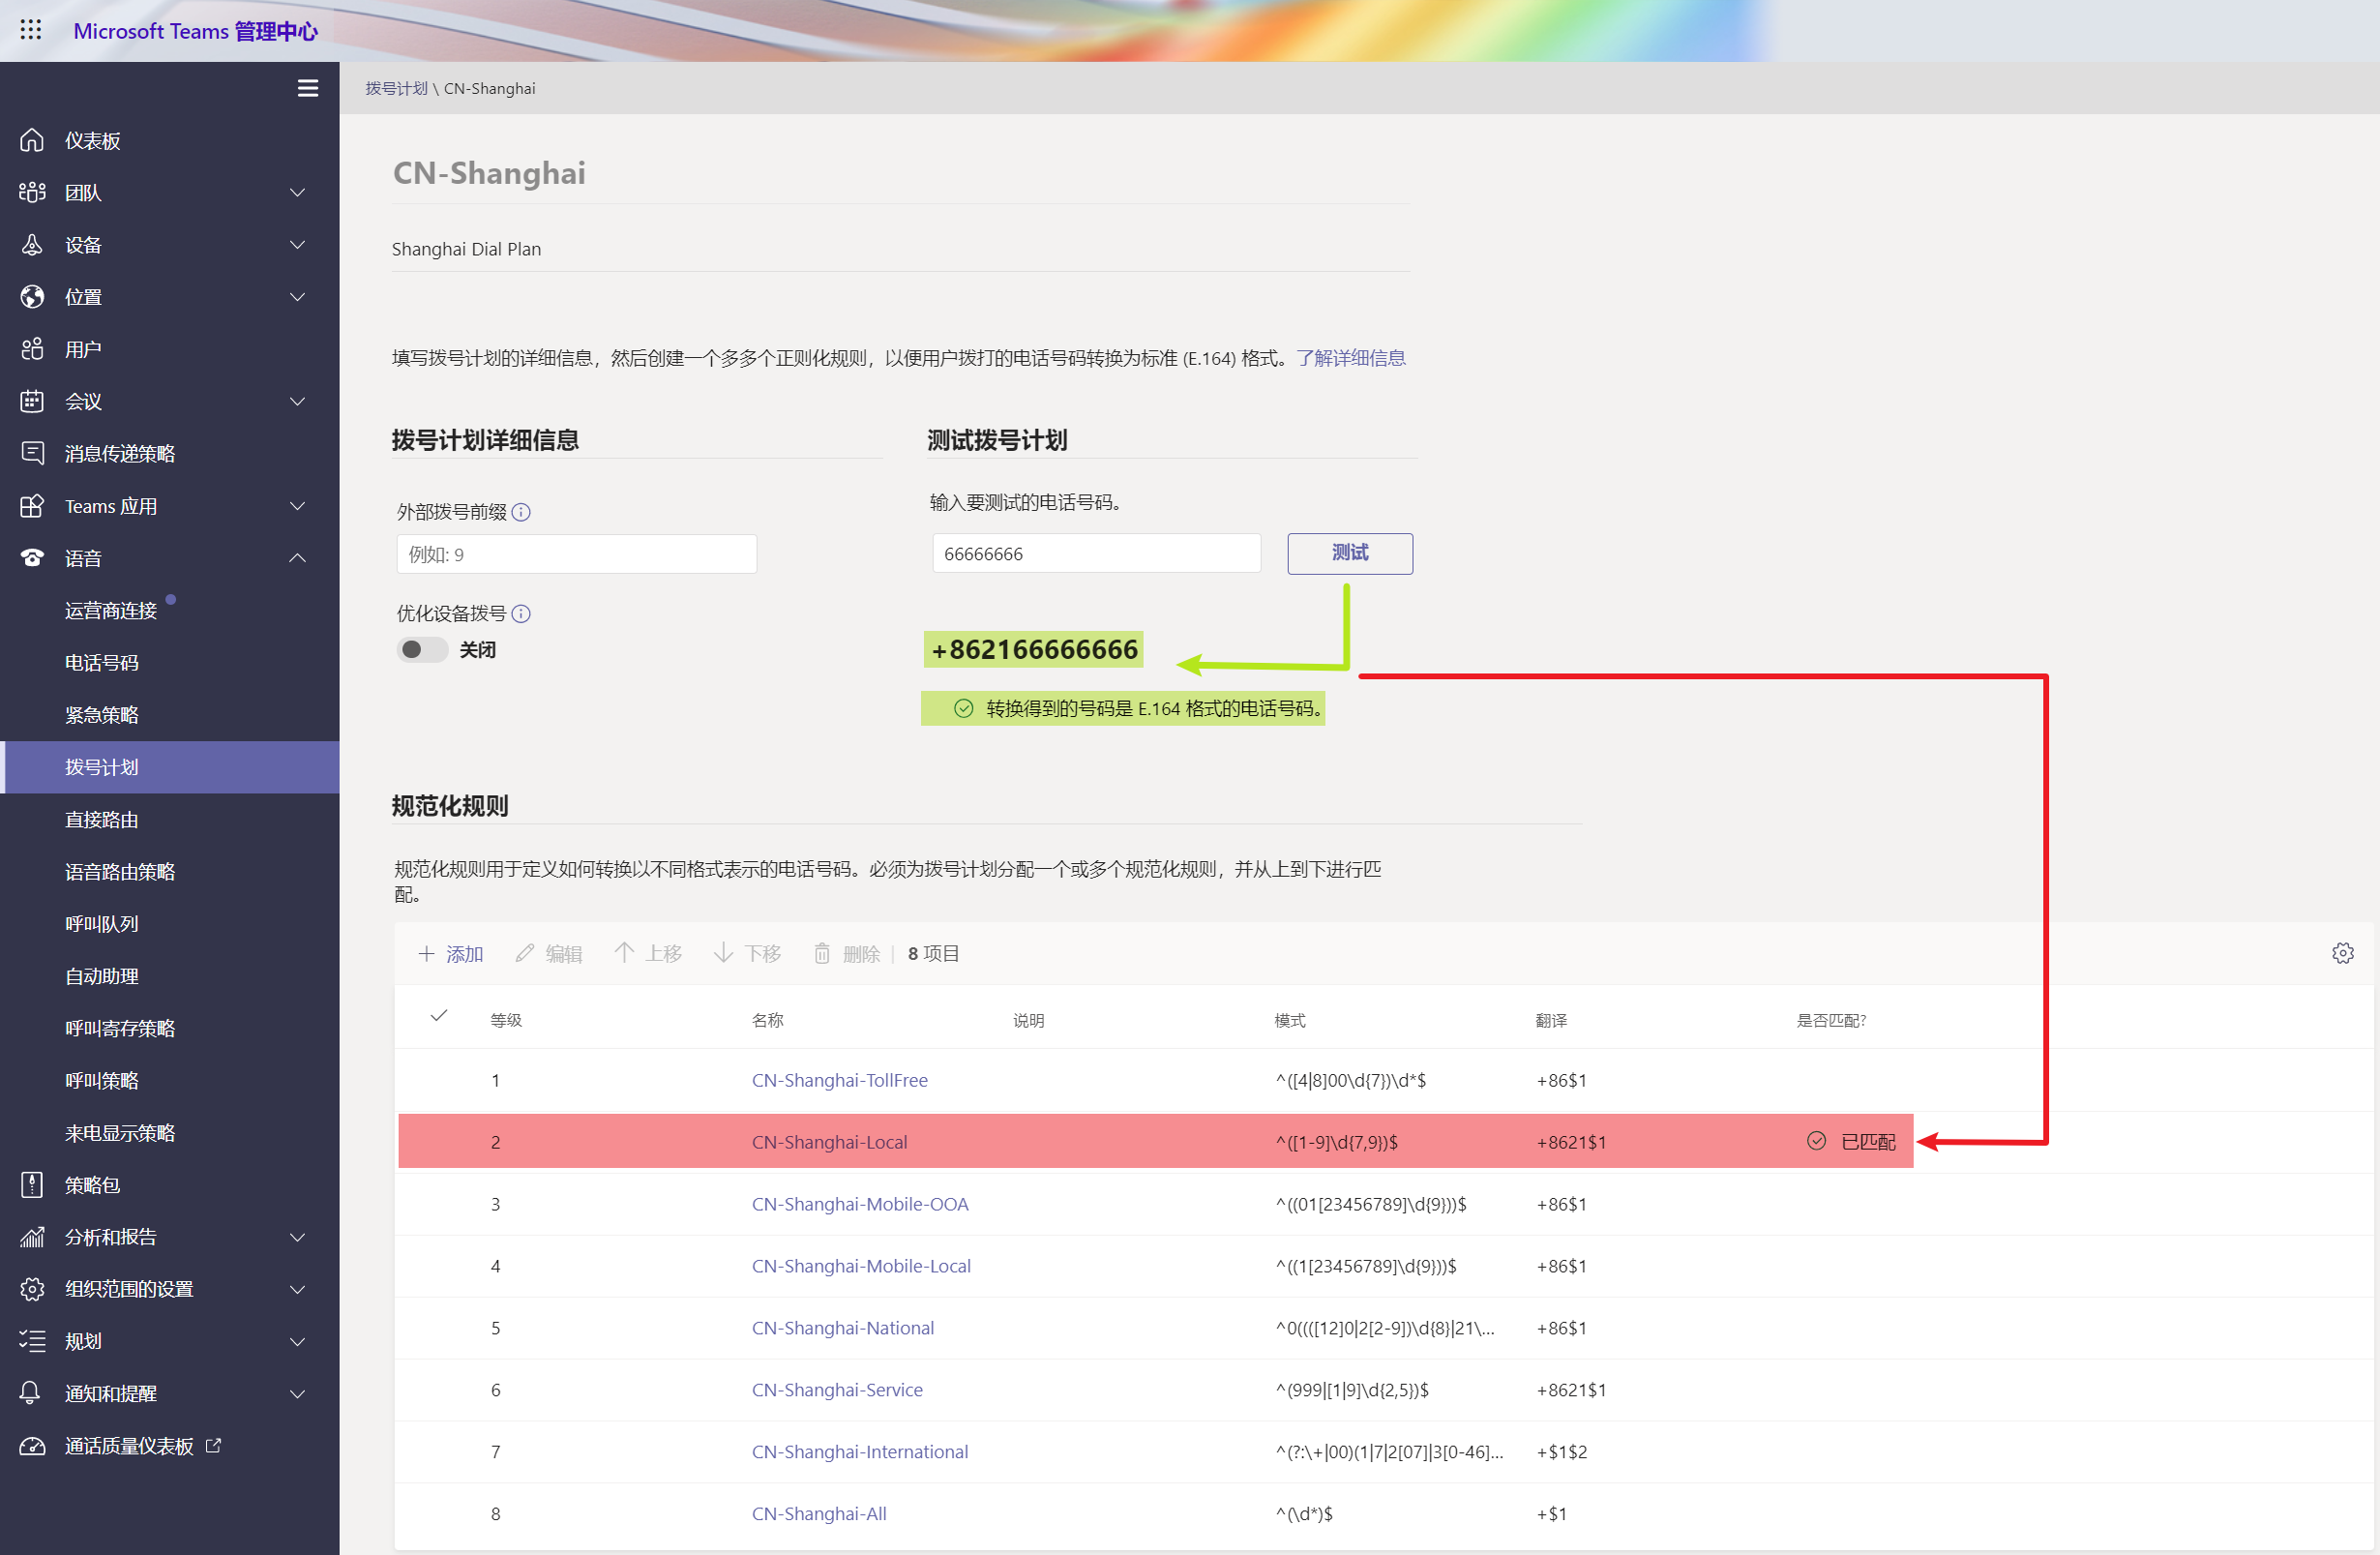Click the Analytics and reports chart icon
This screenshot has width=2380, height=1555.
[x=32, y=1236]
